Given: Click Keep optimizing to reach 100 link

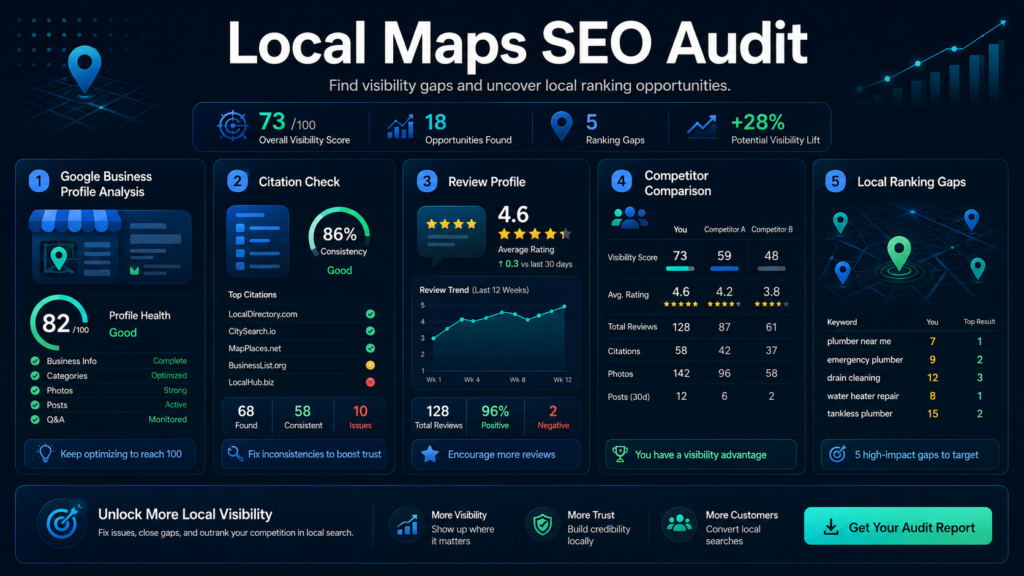Looking at the screenshot, I should (110, 453).
